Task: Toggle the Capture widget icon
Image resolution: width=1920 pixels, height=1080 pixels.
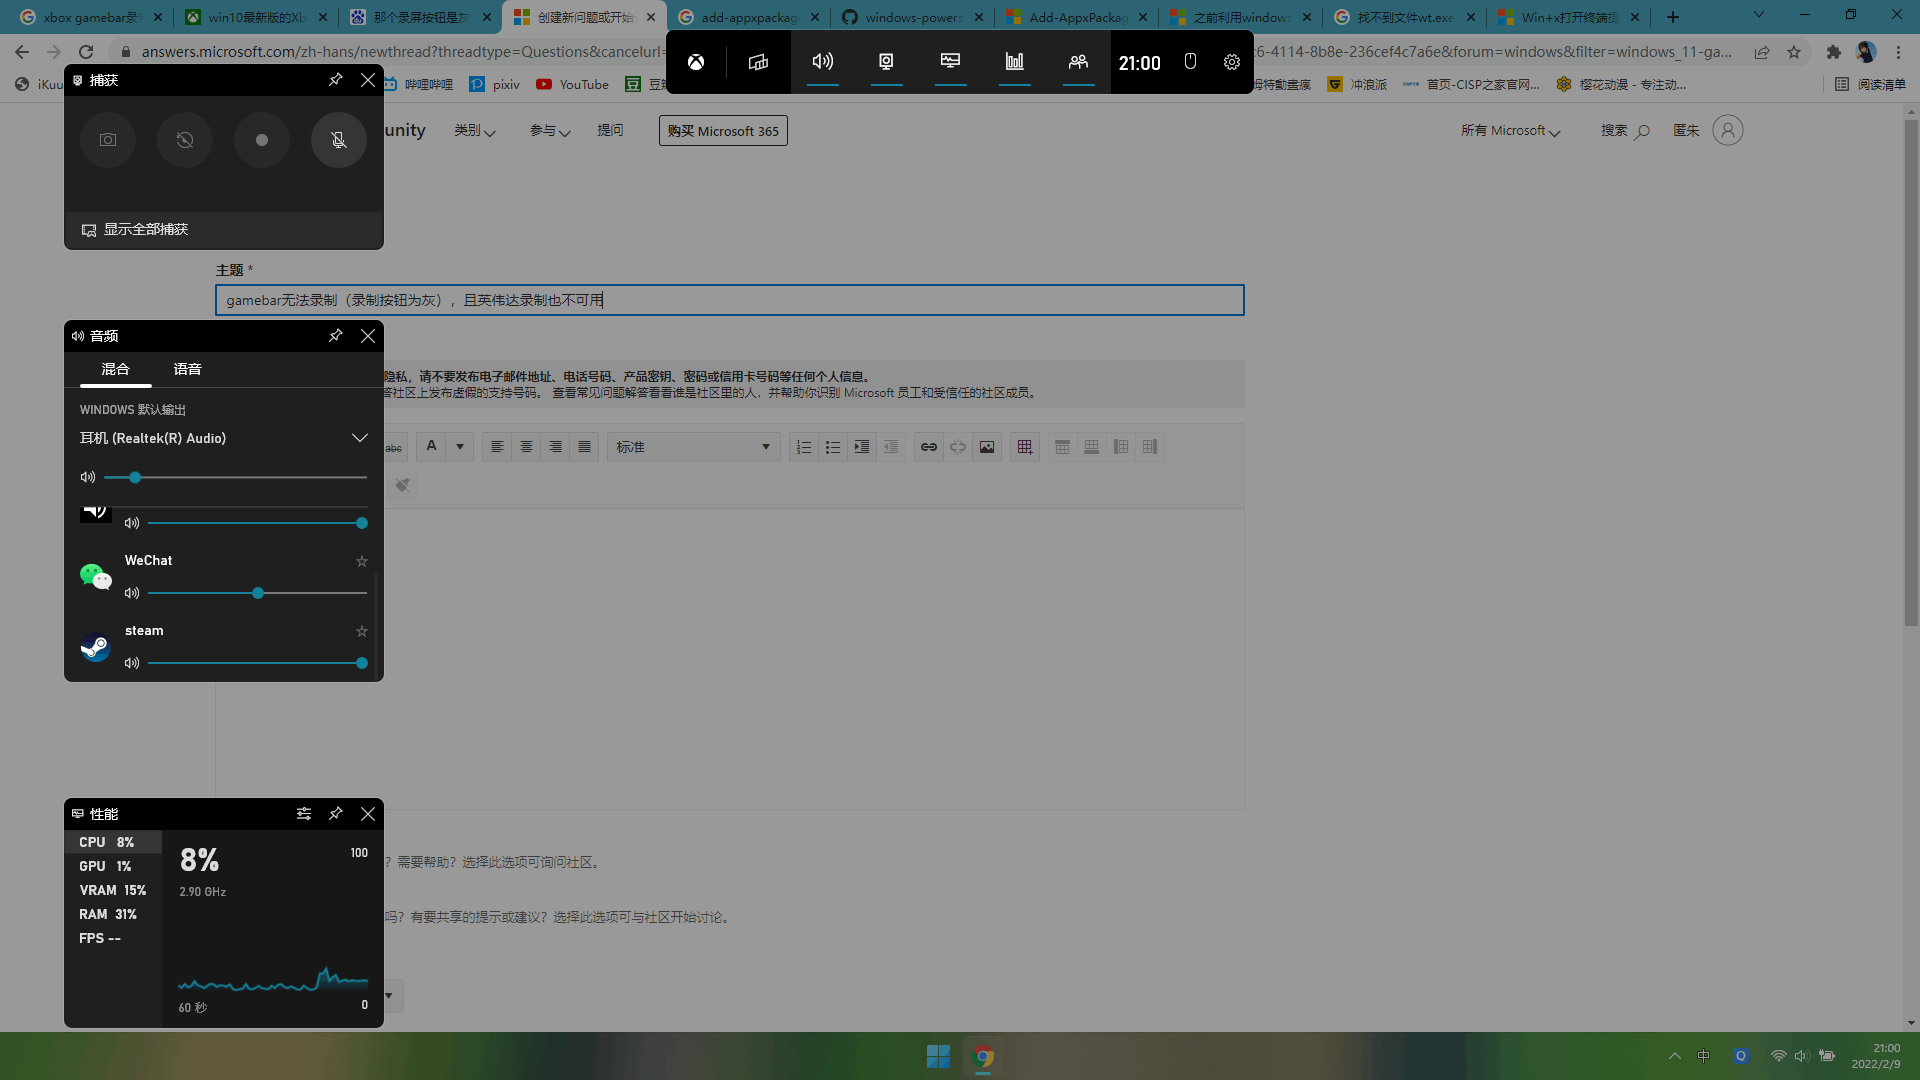Action: tap(886, 62)
